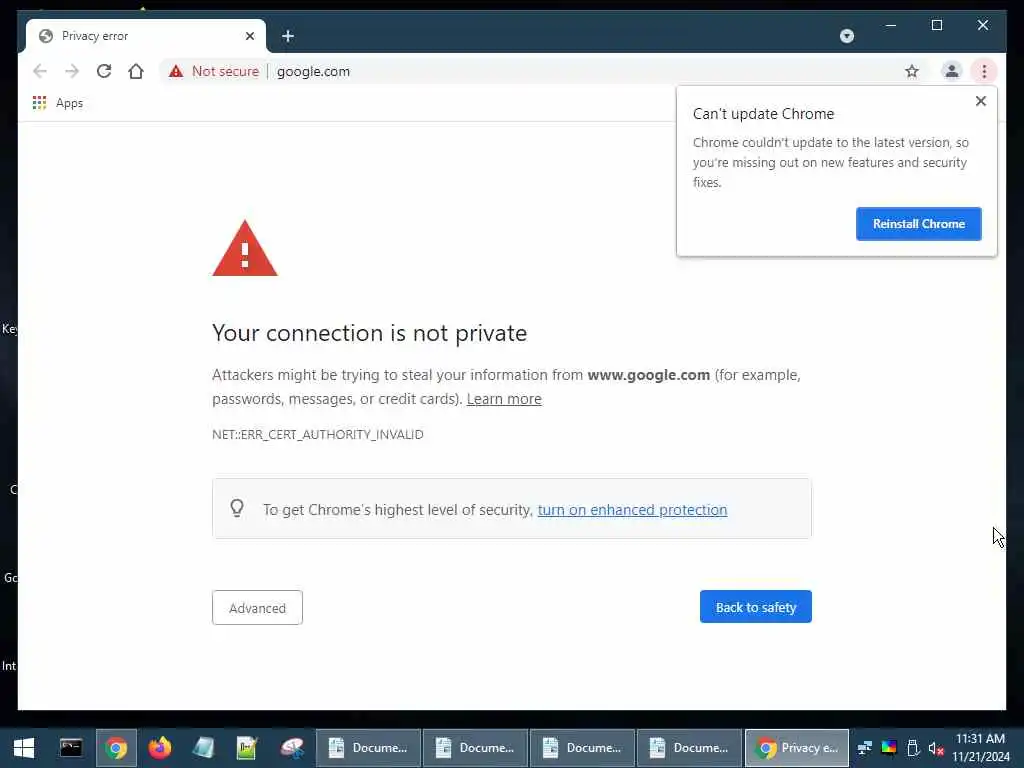Image resolution: width=1024 pixels, height=768 pixels.
Task: Launch Firefox from the taskbar
Action: tap(160, 748)
